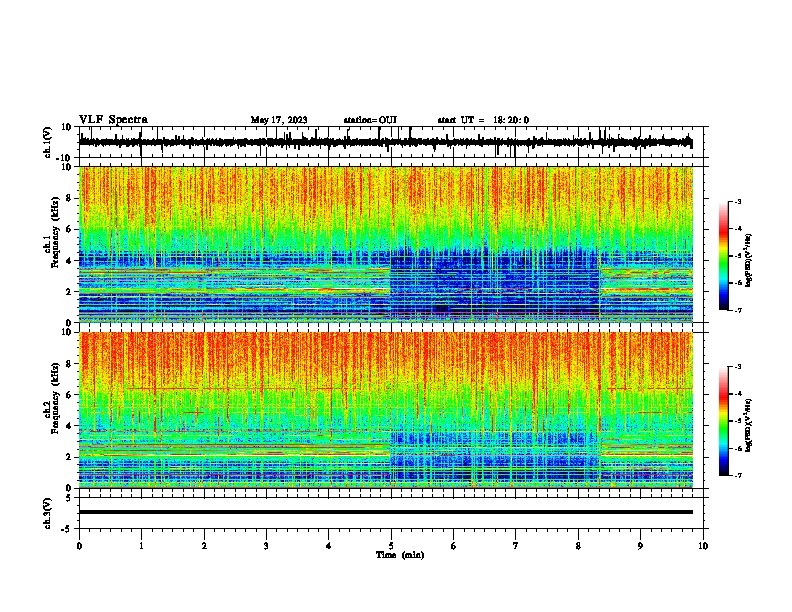Click time axis tick label '9'
792x612 pixels.
(640, 546)
